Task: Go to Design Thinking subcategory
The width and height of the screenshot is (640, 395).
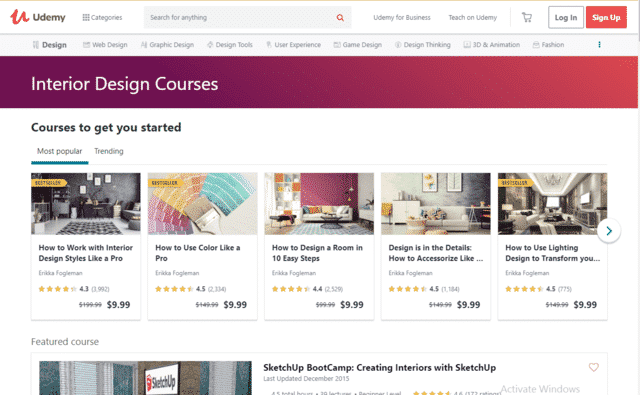Action: click(422, 45)
